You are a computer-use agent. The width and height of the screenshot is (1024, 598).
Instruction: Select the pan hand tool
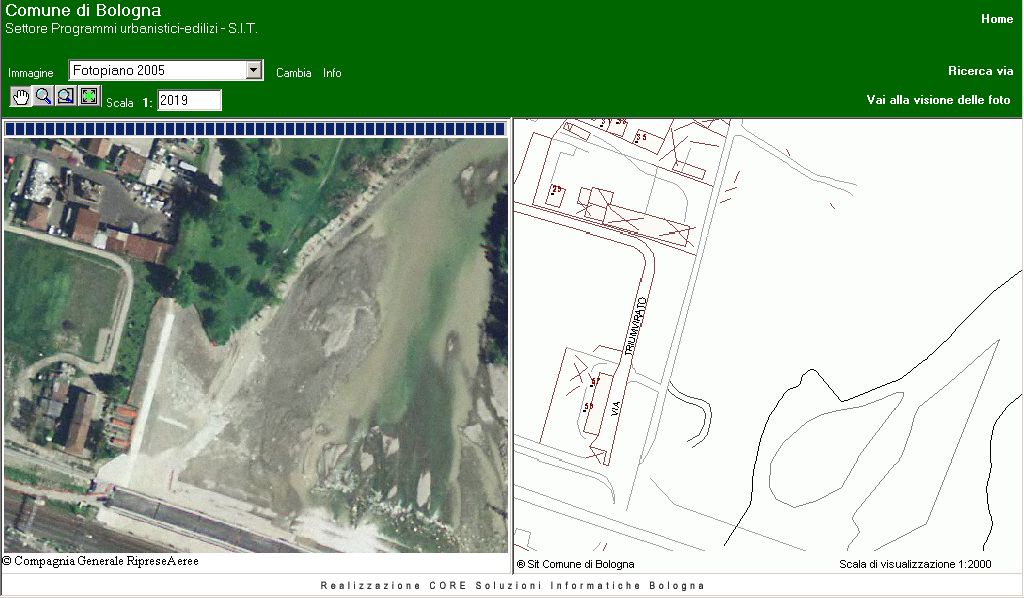click(21, 96)
